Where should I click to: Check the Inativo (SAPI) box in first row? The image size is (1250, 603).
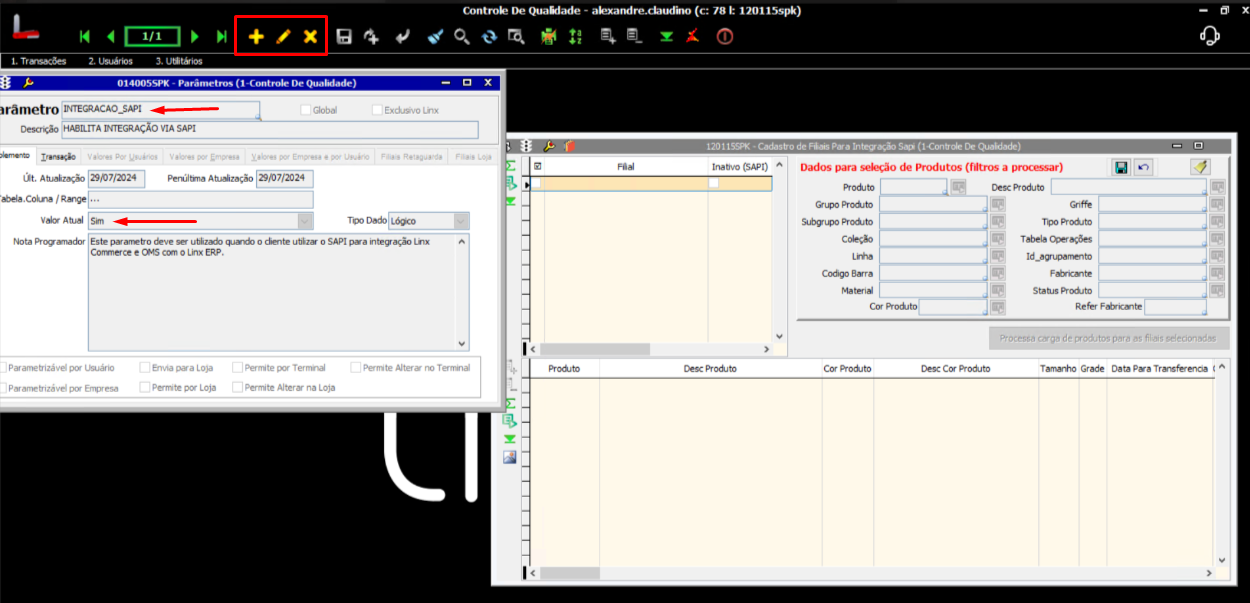(x=714, y=184)
